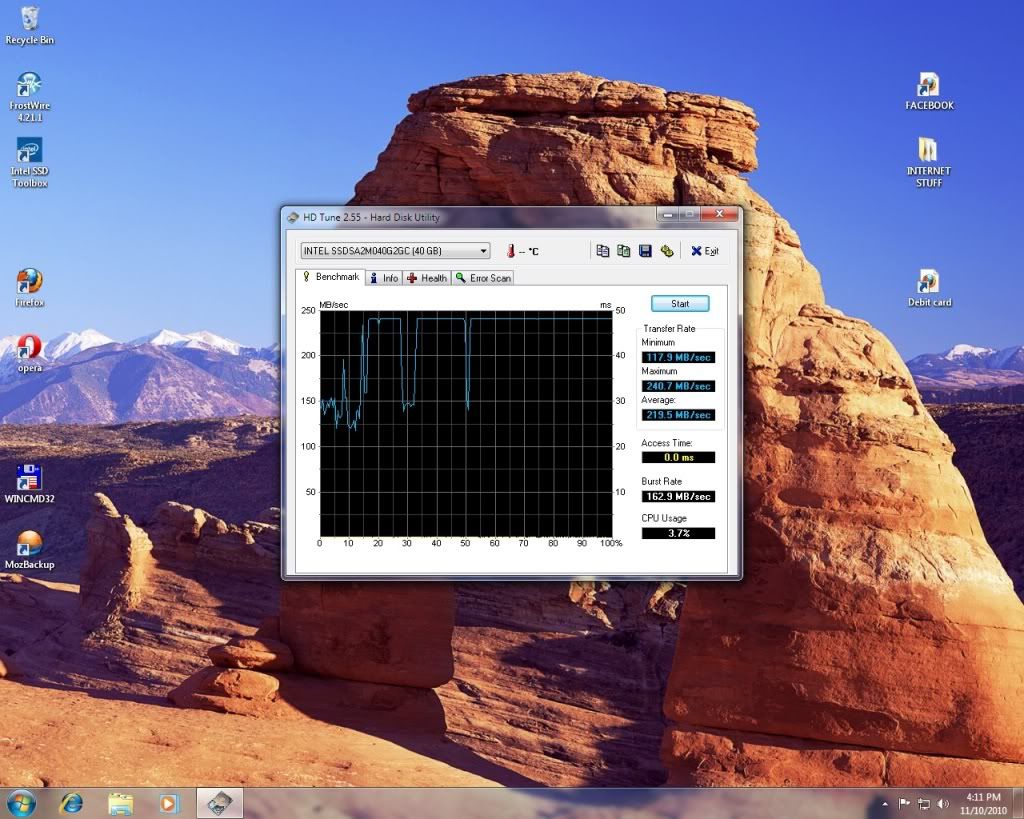Open the network tray icon
The width and height of the screenshot is (1024, 819).
(923, 804)
